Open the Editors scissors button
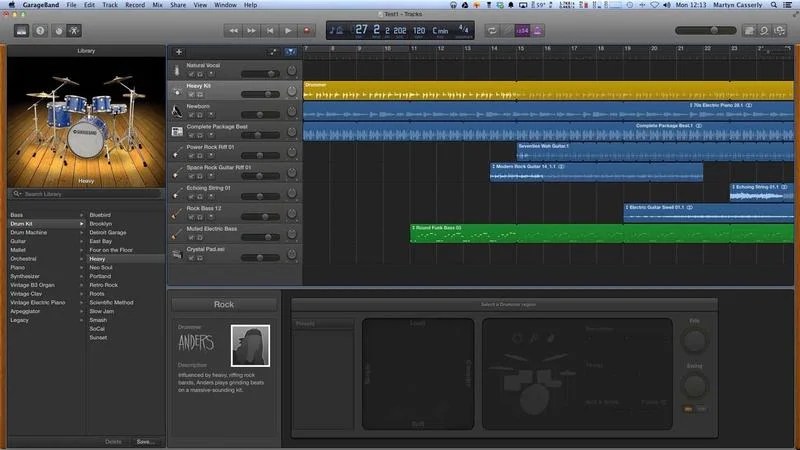800x450 pixels. tap(74, 31)
